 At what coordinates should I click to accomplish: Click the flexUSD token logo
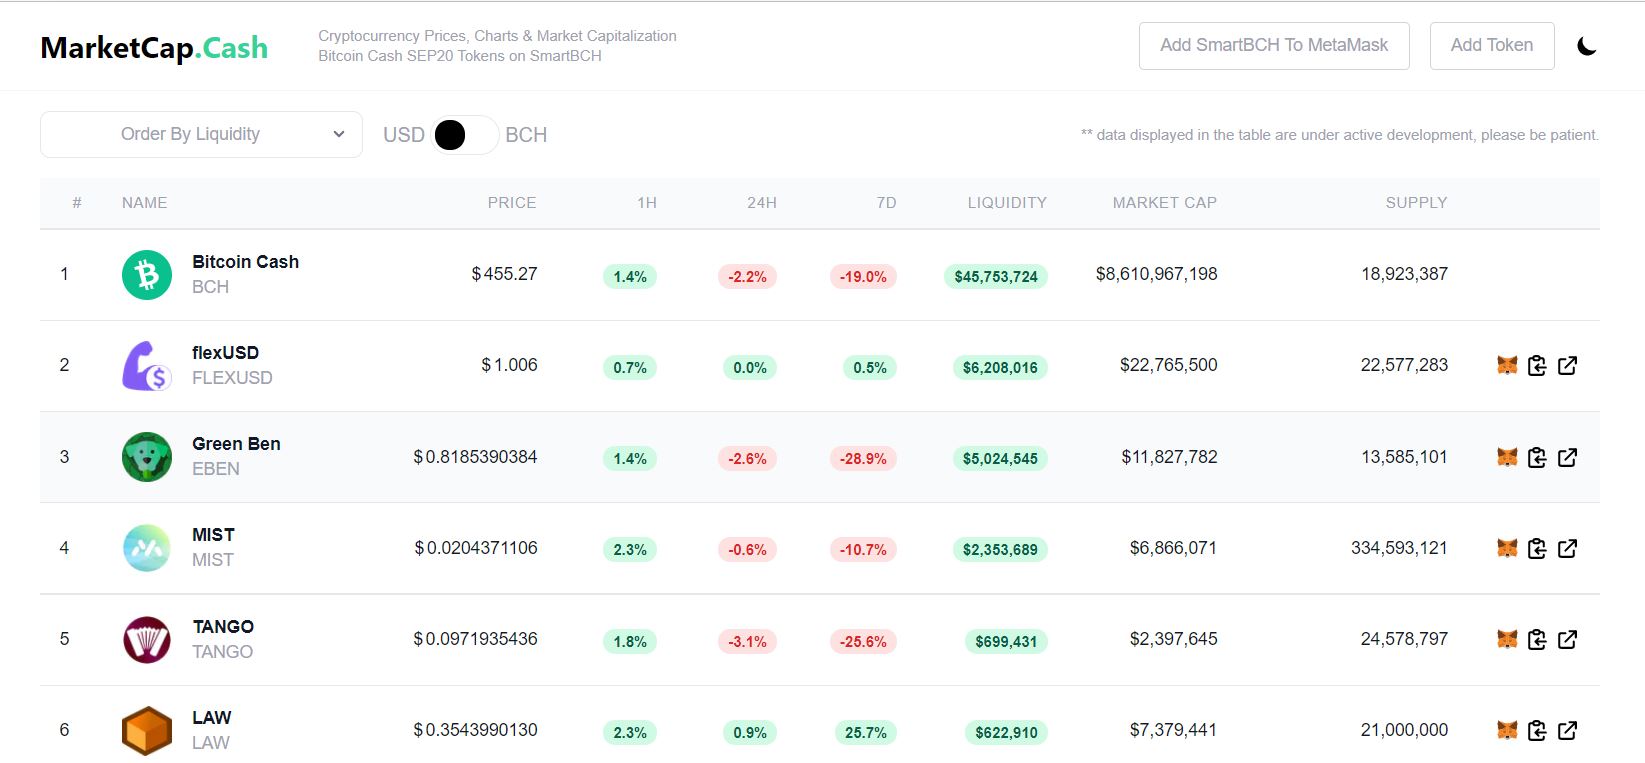coord(147,366)
